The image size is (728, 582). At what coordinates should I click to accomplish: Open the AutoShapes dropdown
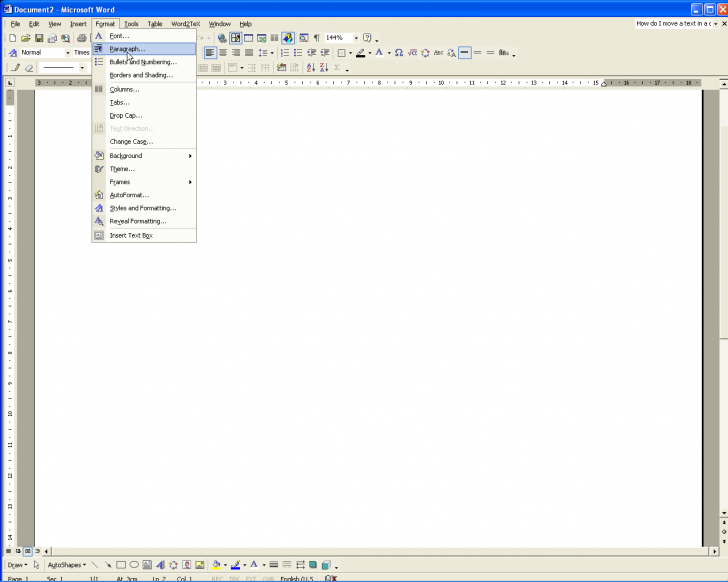point(67,565)
